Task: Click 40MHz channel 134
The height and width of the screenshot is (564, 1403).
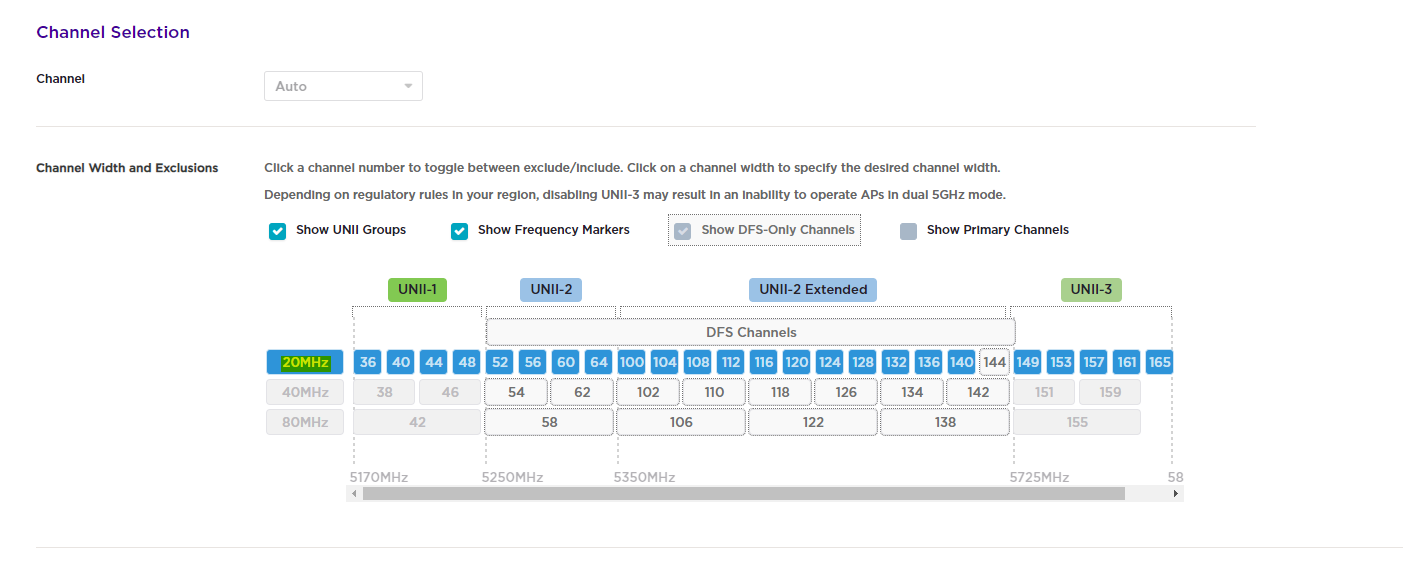Action: (x=912, y=392)
